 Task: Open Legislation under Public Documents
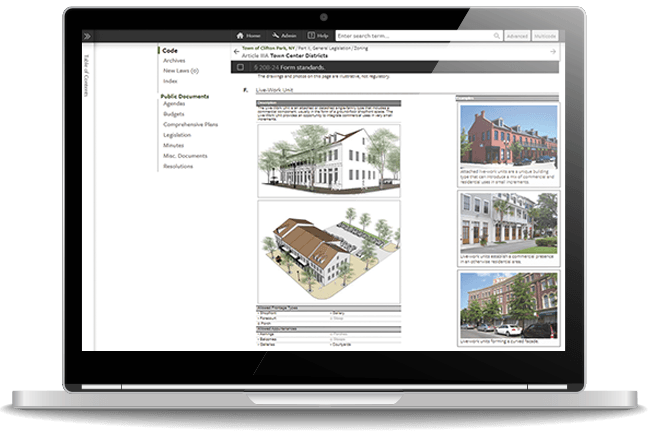[177, 135]
